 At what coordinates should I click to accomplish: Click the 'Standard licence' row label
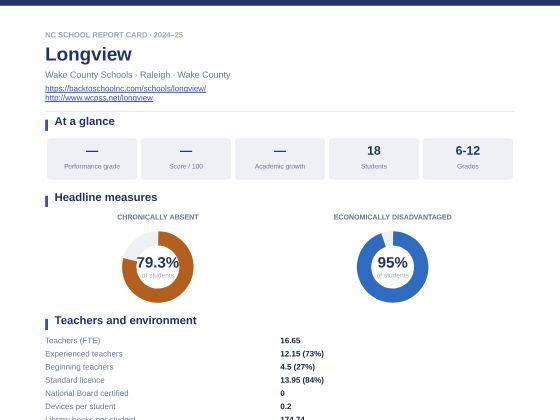coord(75,380)
